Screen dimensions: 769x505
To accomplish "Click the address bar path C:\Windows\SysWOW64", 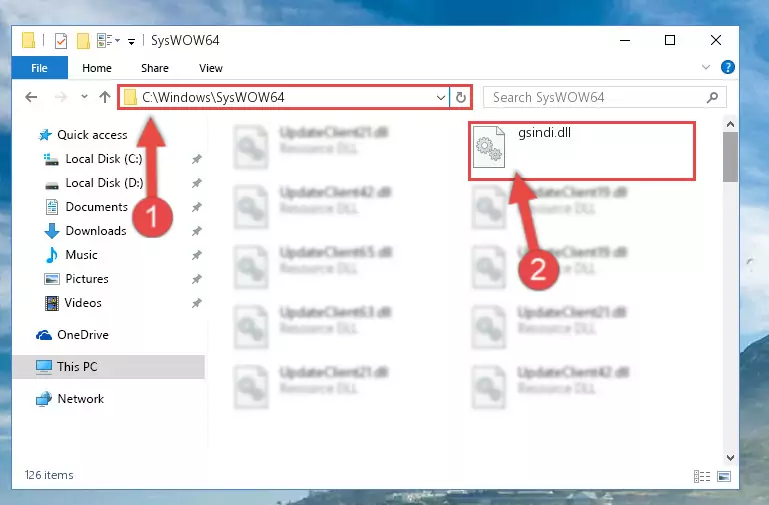I will tap(213, 97).
